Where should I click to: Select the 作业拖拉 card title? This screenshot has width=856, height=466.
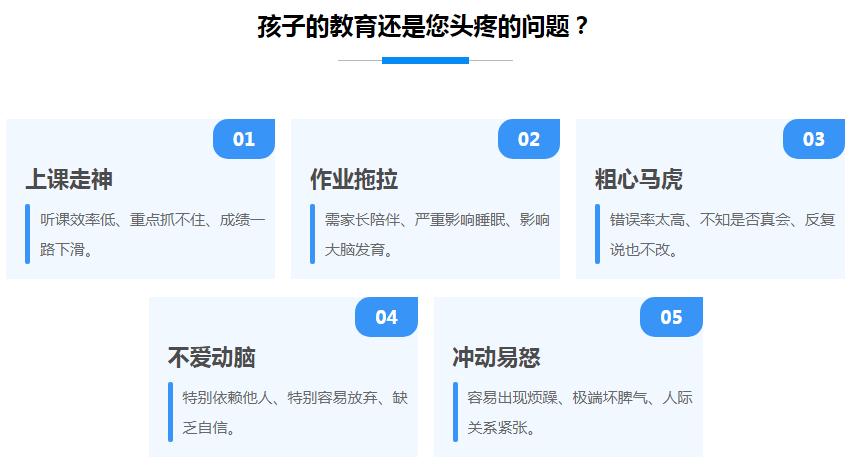tap(354, 180)
